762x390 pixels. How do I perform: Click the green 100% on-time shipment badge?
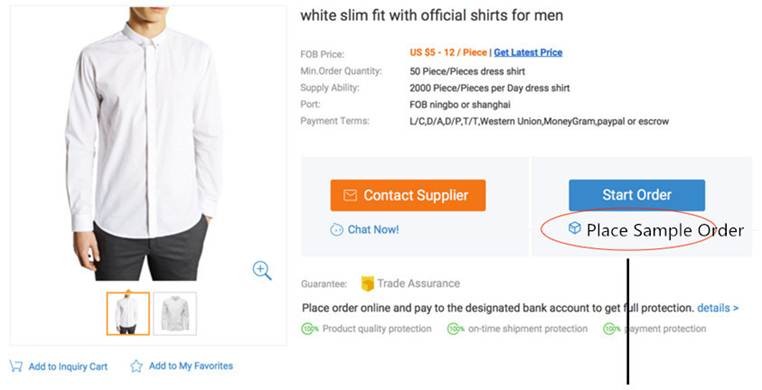coord(455,329)
